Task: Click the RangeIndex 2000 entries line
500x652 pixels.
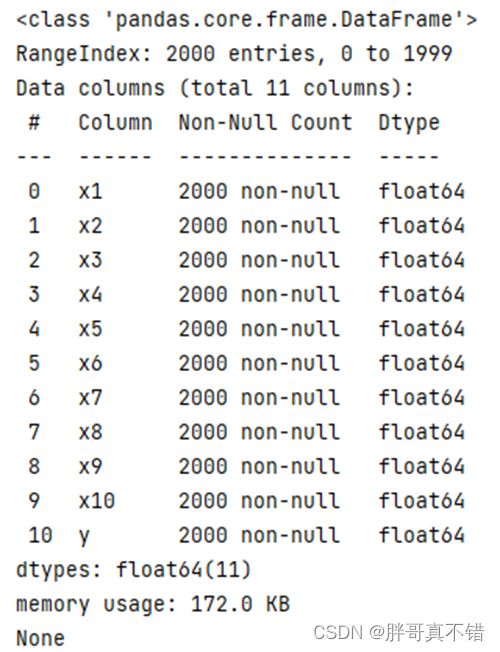Action: [x=234, y=54]
